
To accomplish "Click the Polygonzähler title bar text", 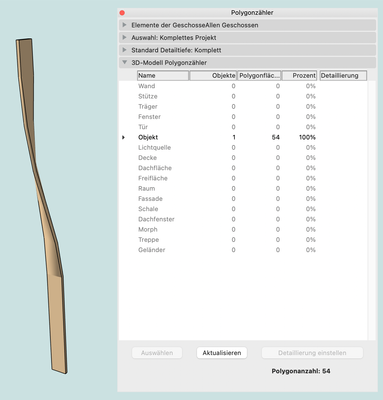I will click(x=252, y=13).
